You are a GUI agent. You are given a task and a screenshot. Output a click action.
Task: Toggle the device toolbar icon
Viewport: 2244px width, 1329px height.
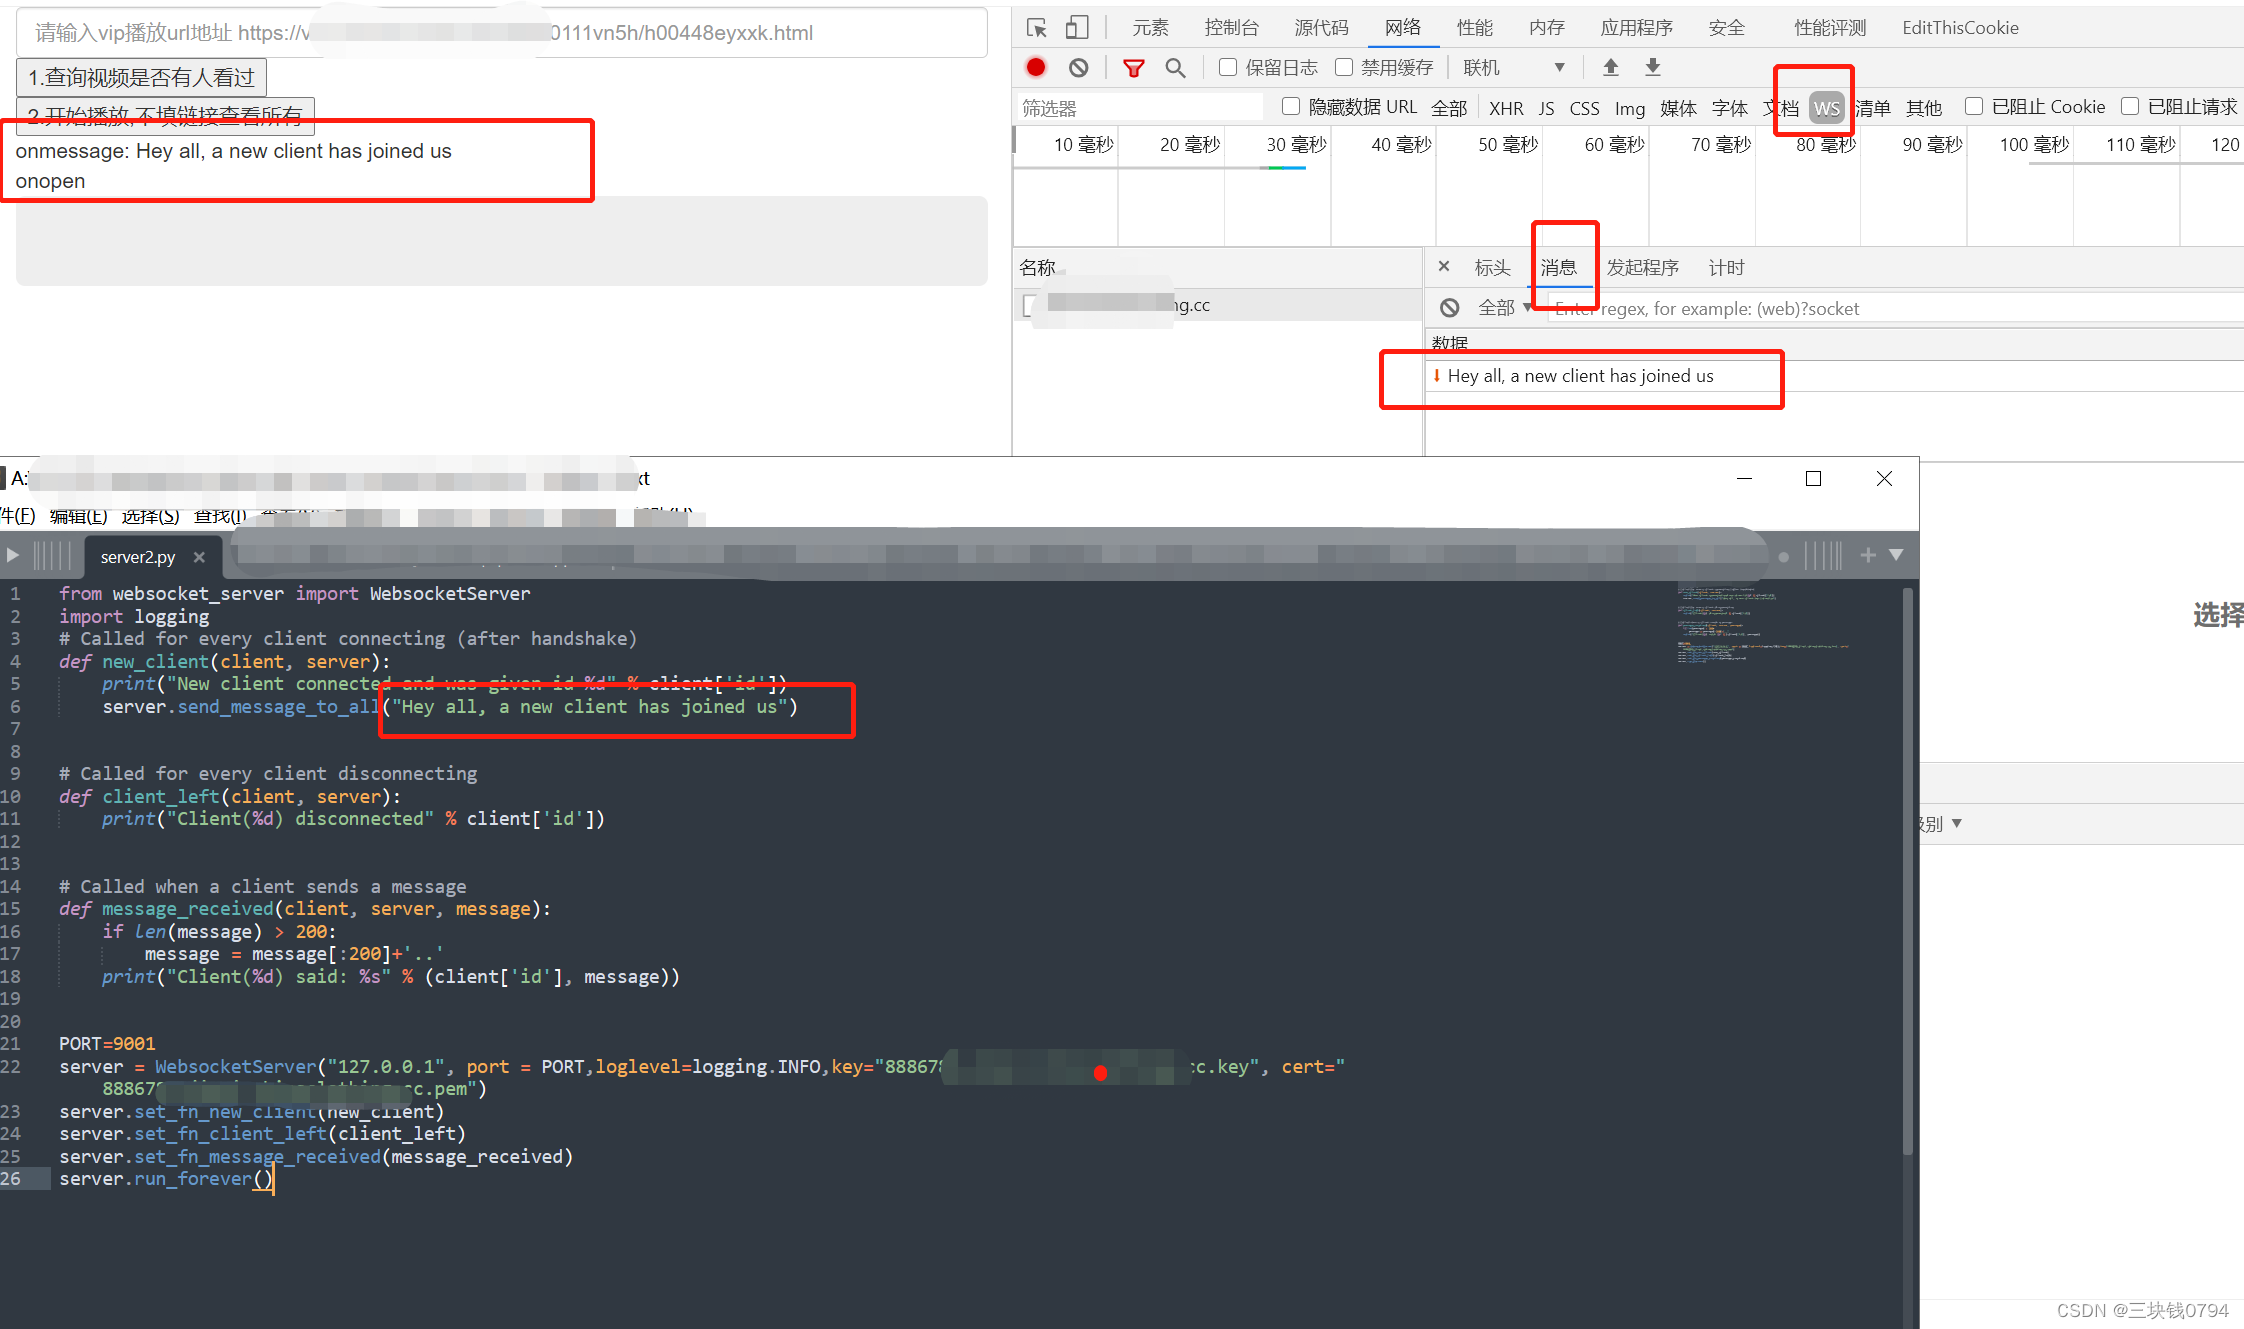[x=1077, y=28]
